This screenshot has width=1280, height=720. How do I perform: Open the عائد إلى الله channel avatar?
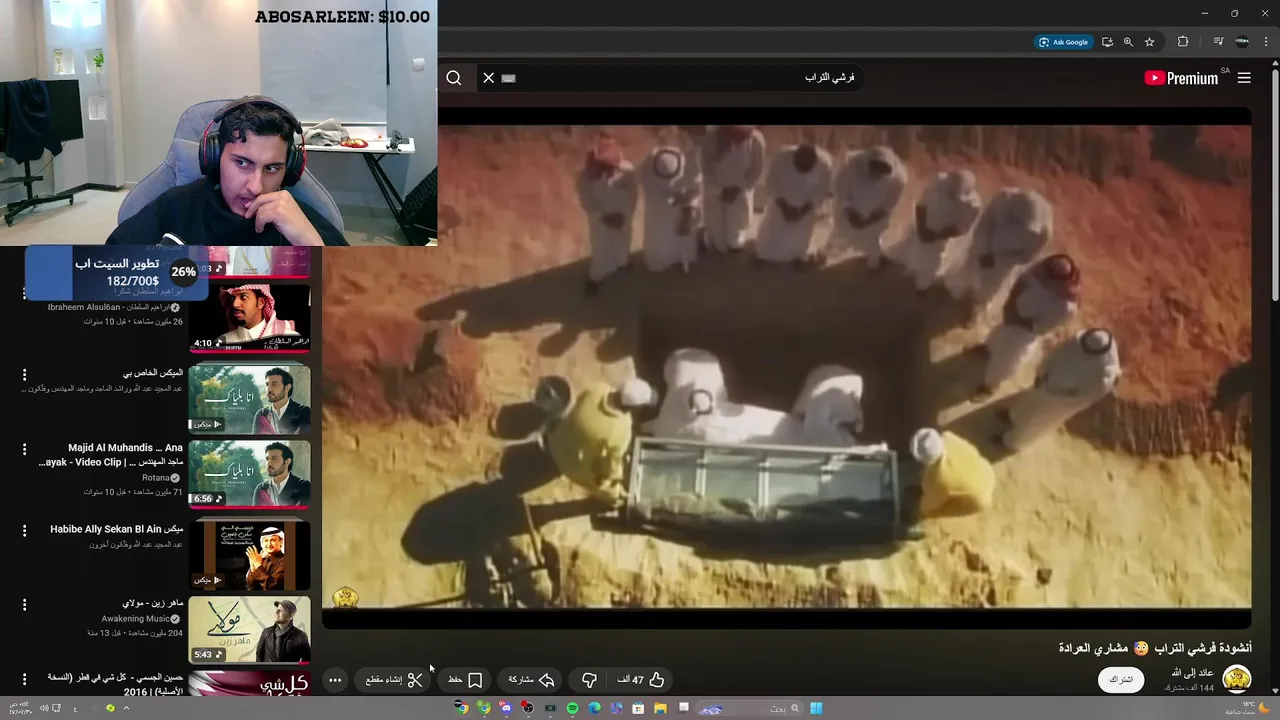(x=1237, y=679)
